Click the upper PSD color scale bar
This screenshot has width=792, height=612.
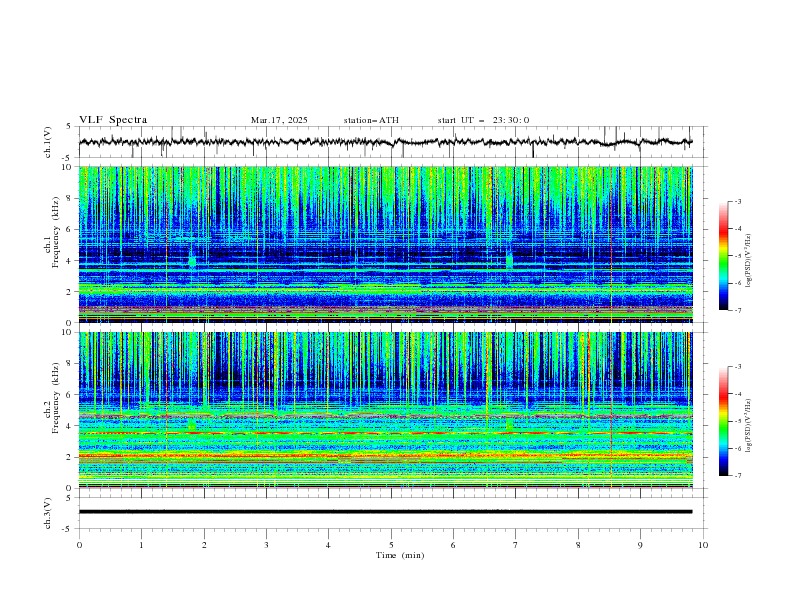coord(723,255)
